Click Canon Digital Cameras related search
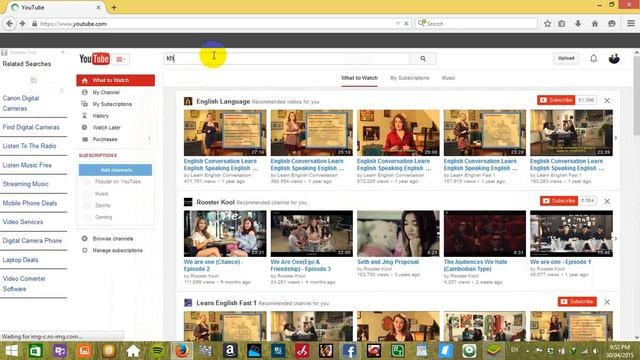The height and width of the screenshot is (360, 640). [21, 103]
